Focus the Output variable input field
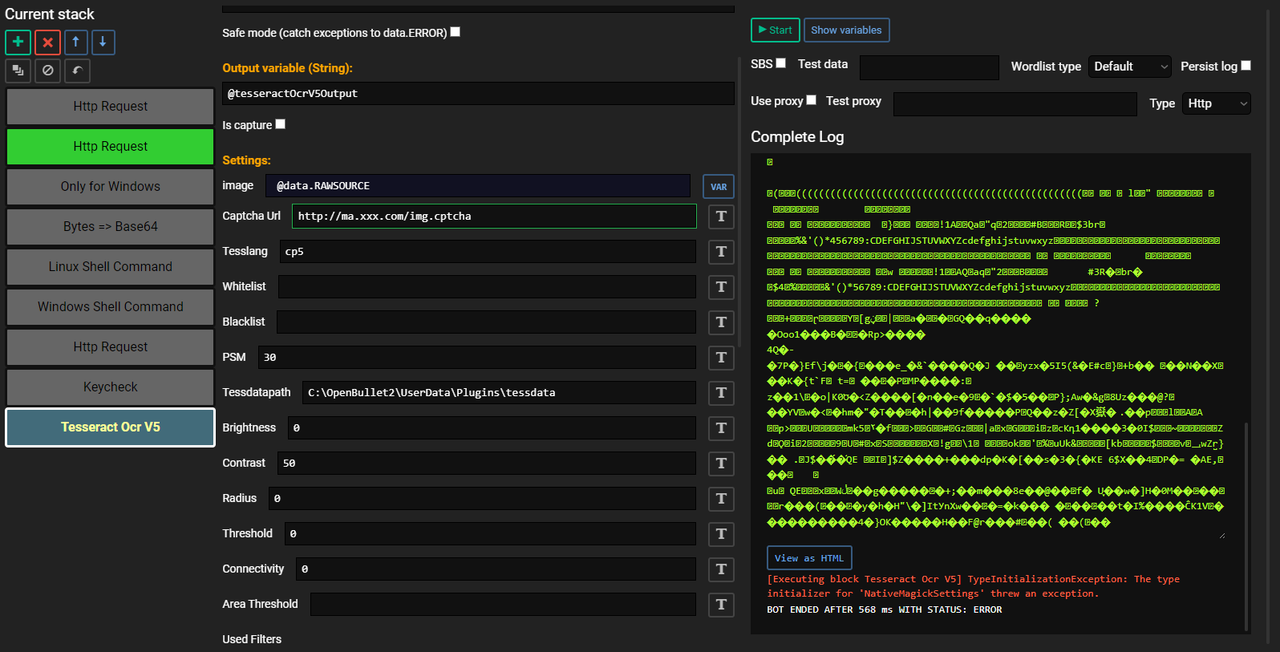The width and height of the screenshot is (1280, 652). click(x=478, y=93)
